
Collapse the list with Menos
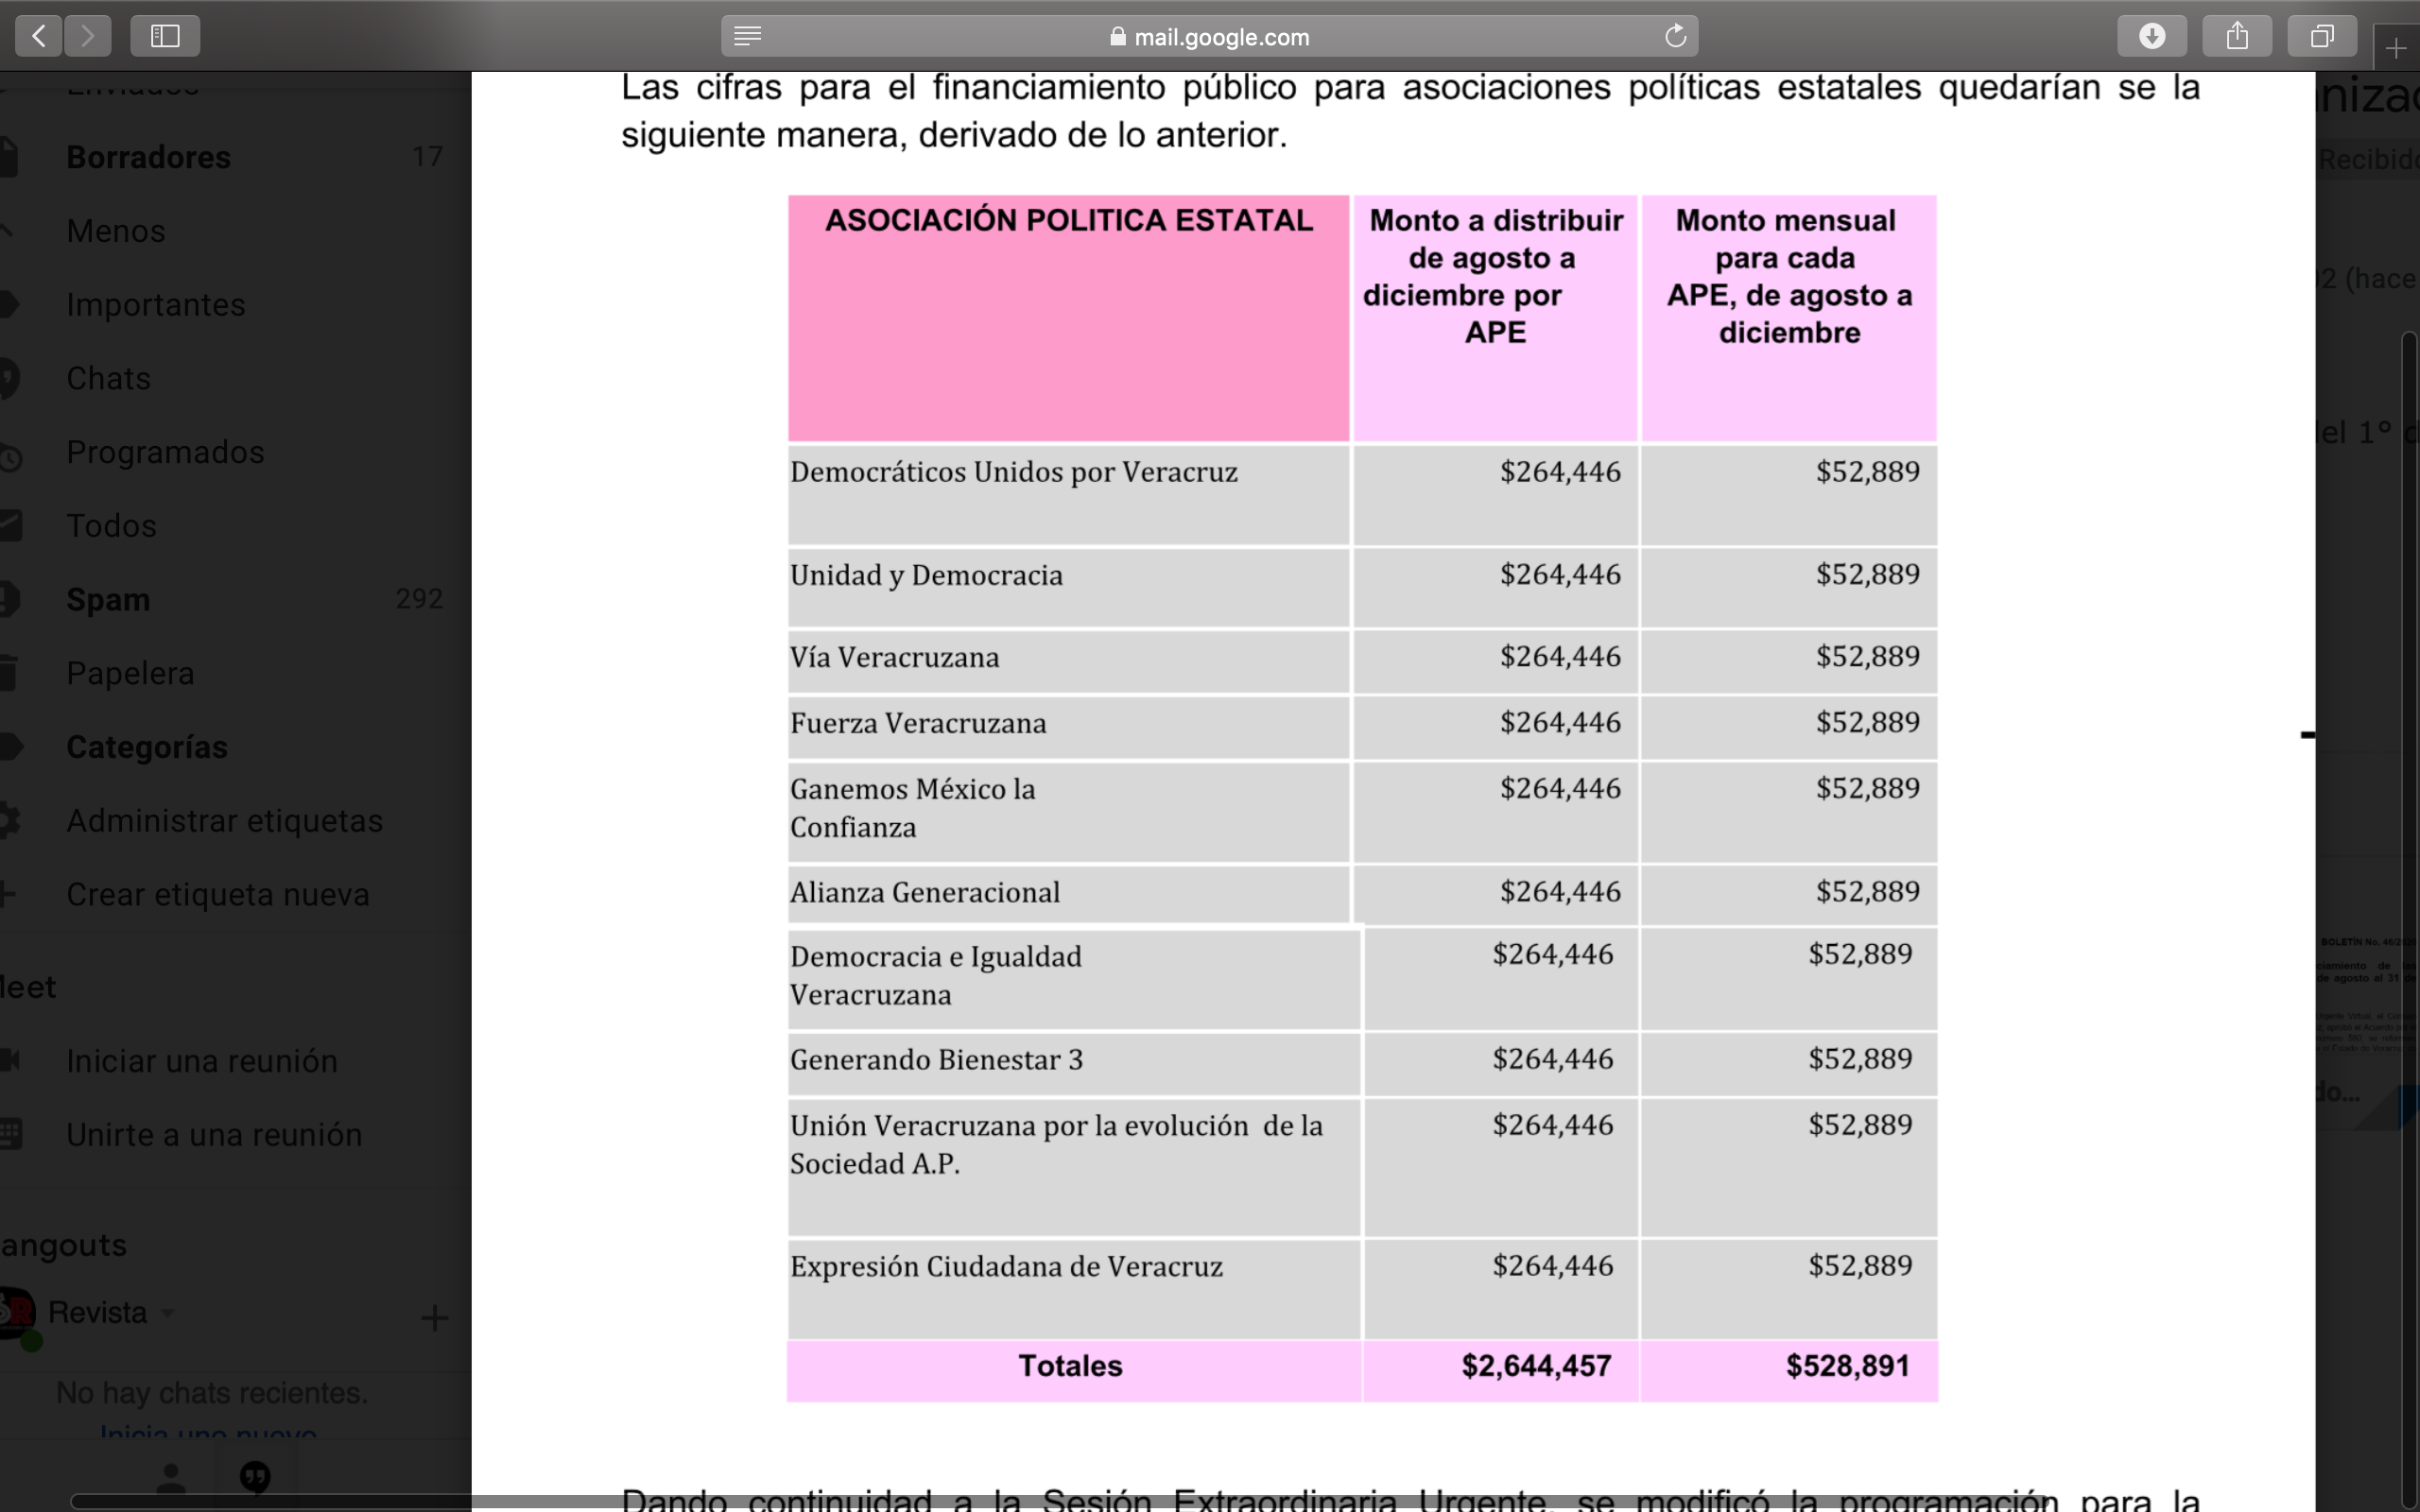click(116, 231)
